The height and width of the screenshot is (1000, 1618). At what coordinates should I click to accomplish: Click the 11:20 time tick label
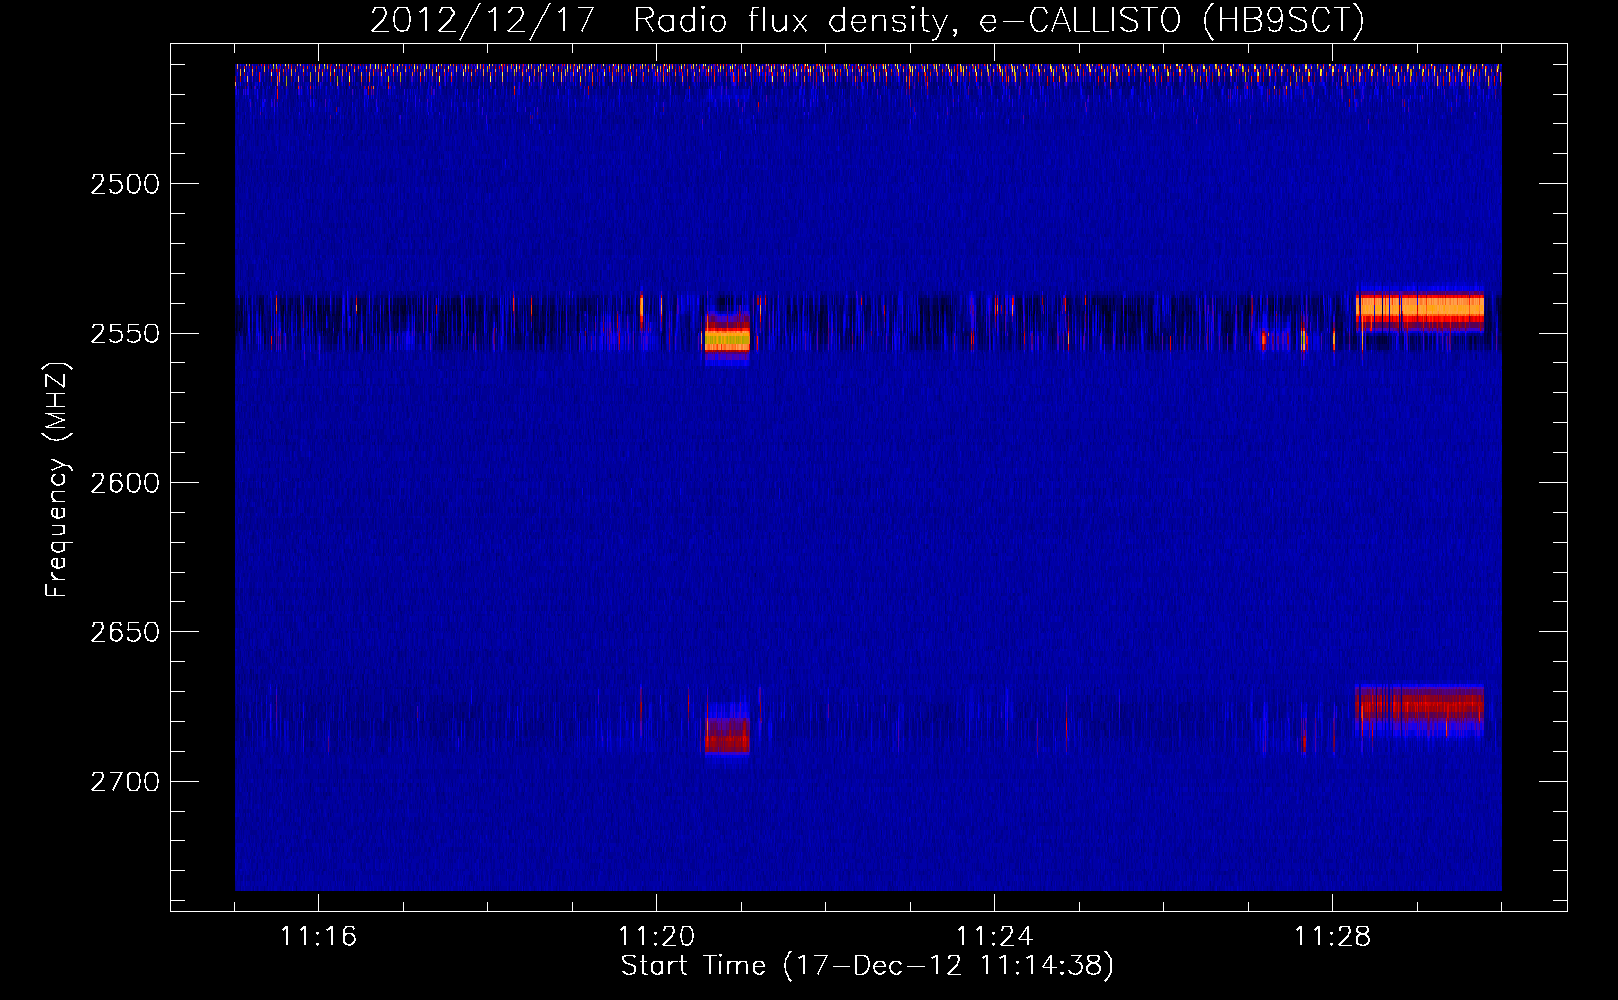click(656, 936)
